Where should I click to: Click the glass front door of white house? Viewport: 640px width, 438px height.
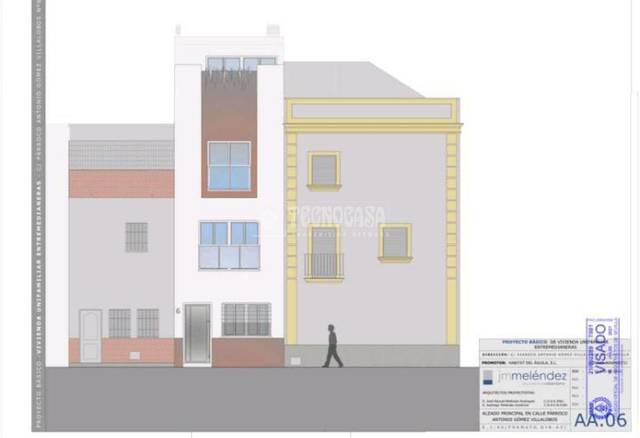(197, 333)
